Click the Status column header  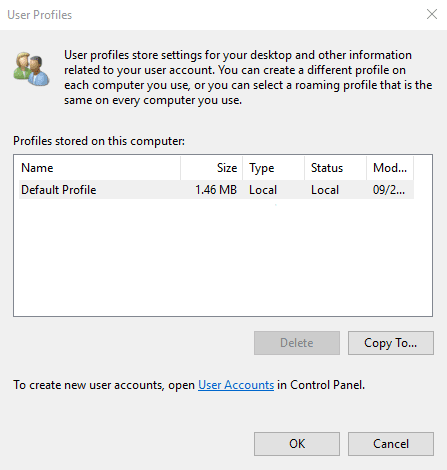coord(335,168)
